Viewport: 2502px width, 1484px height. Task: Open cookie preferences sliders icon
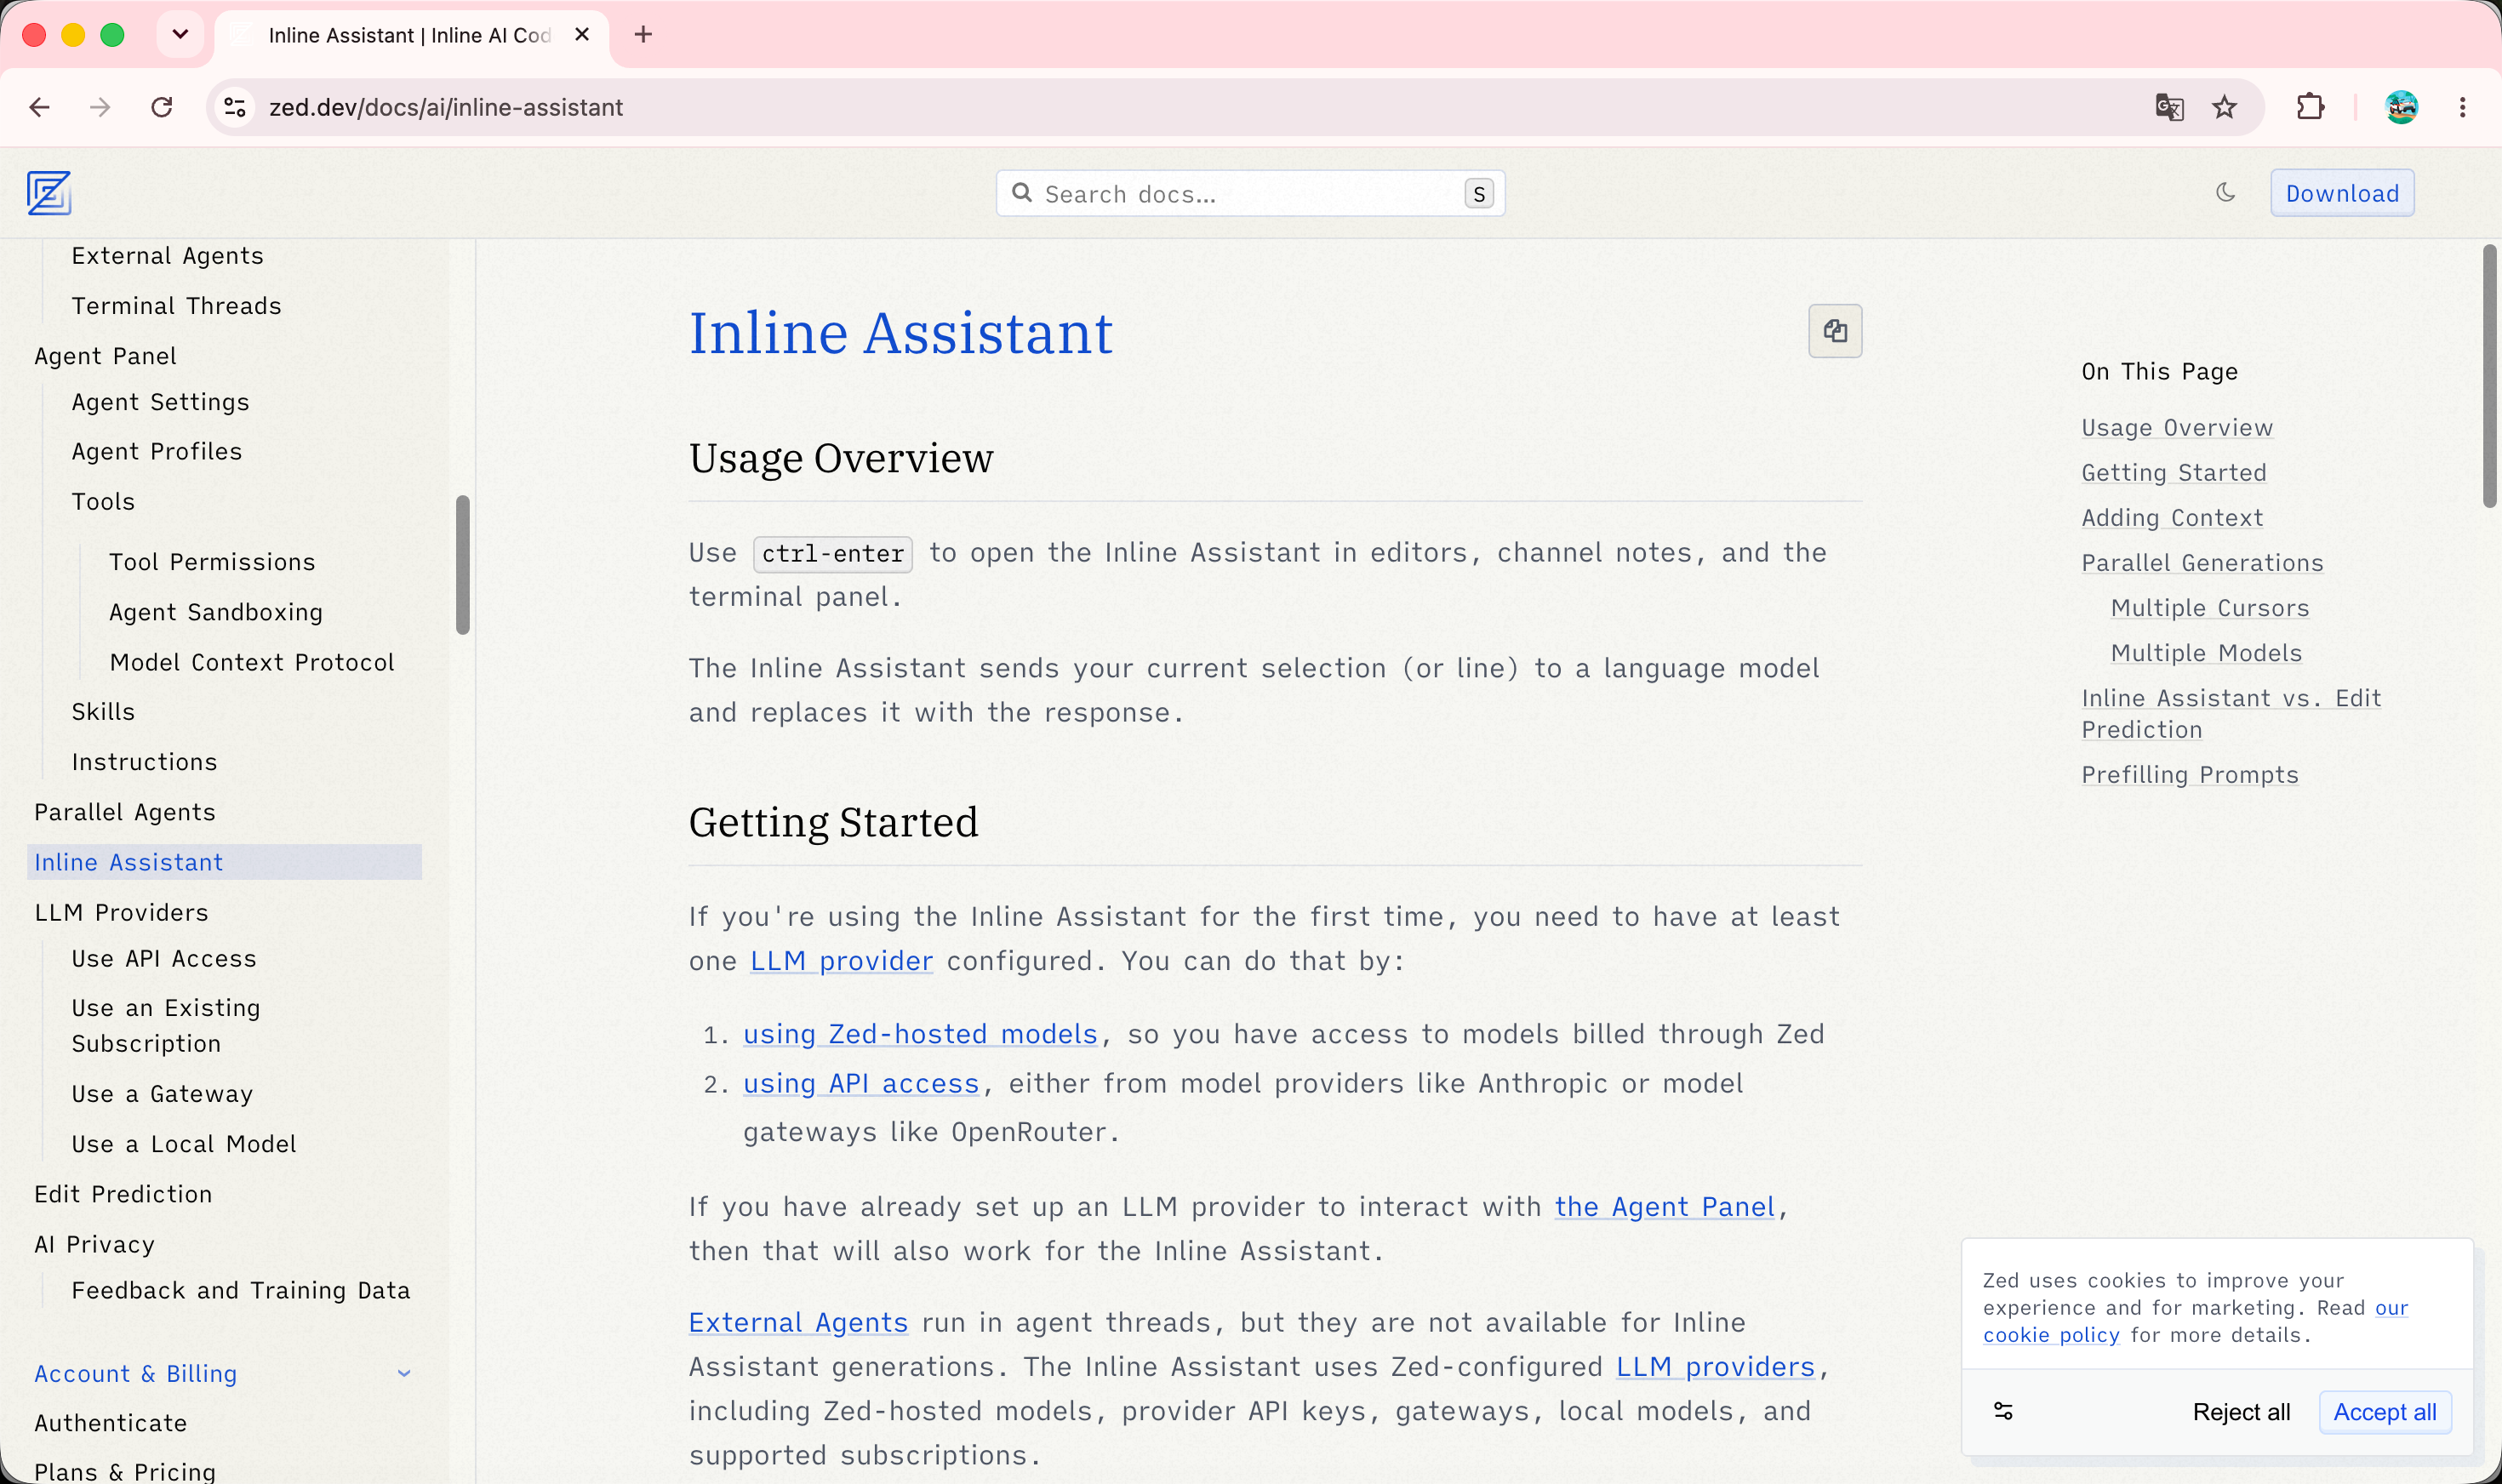pos(2003,1411)
